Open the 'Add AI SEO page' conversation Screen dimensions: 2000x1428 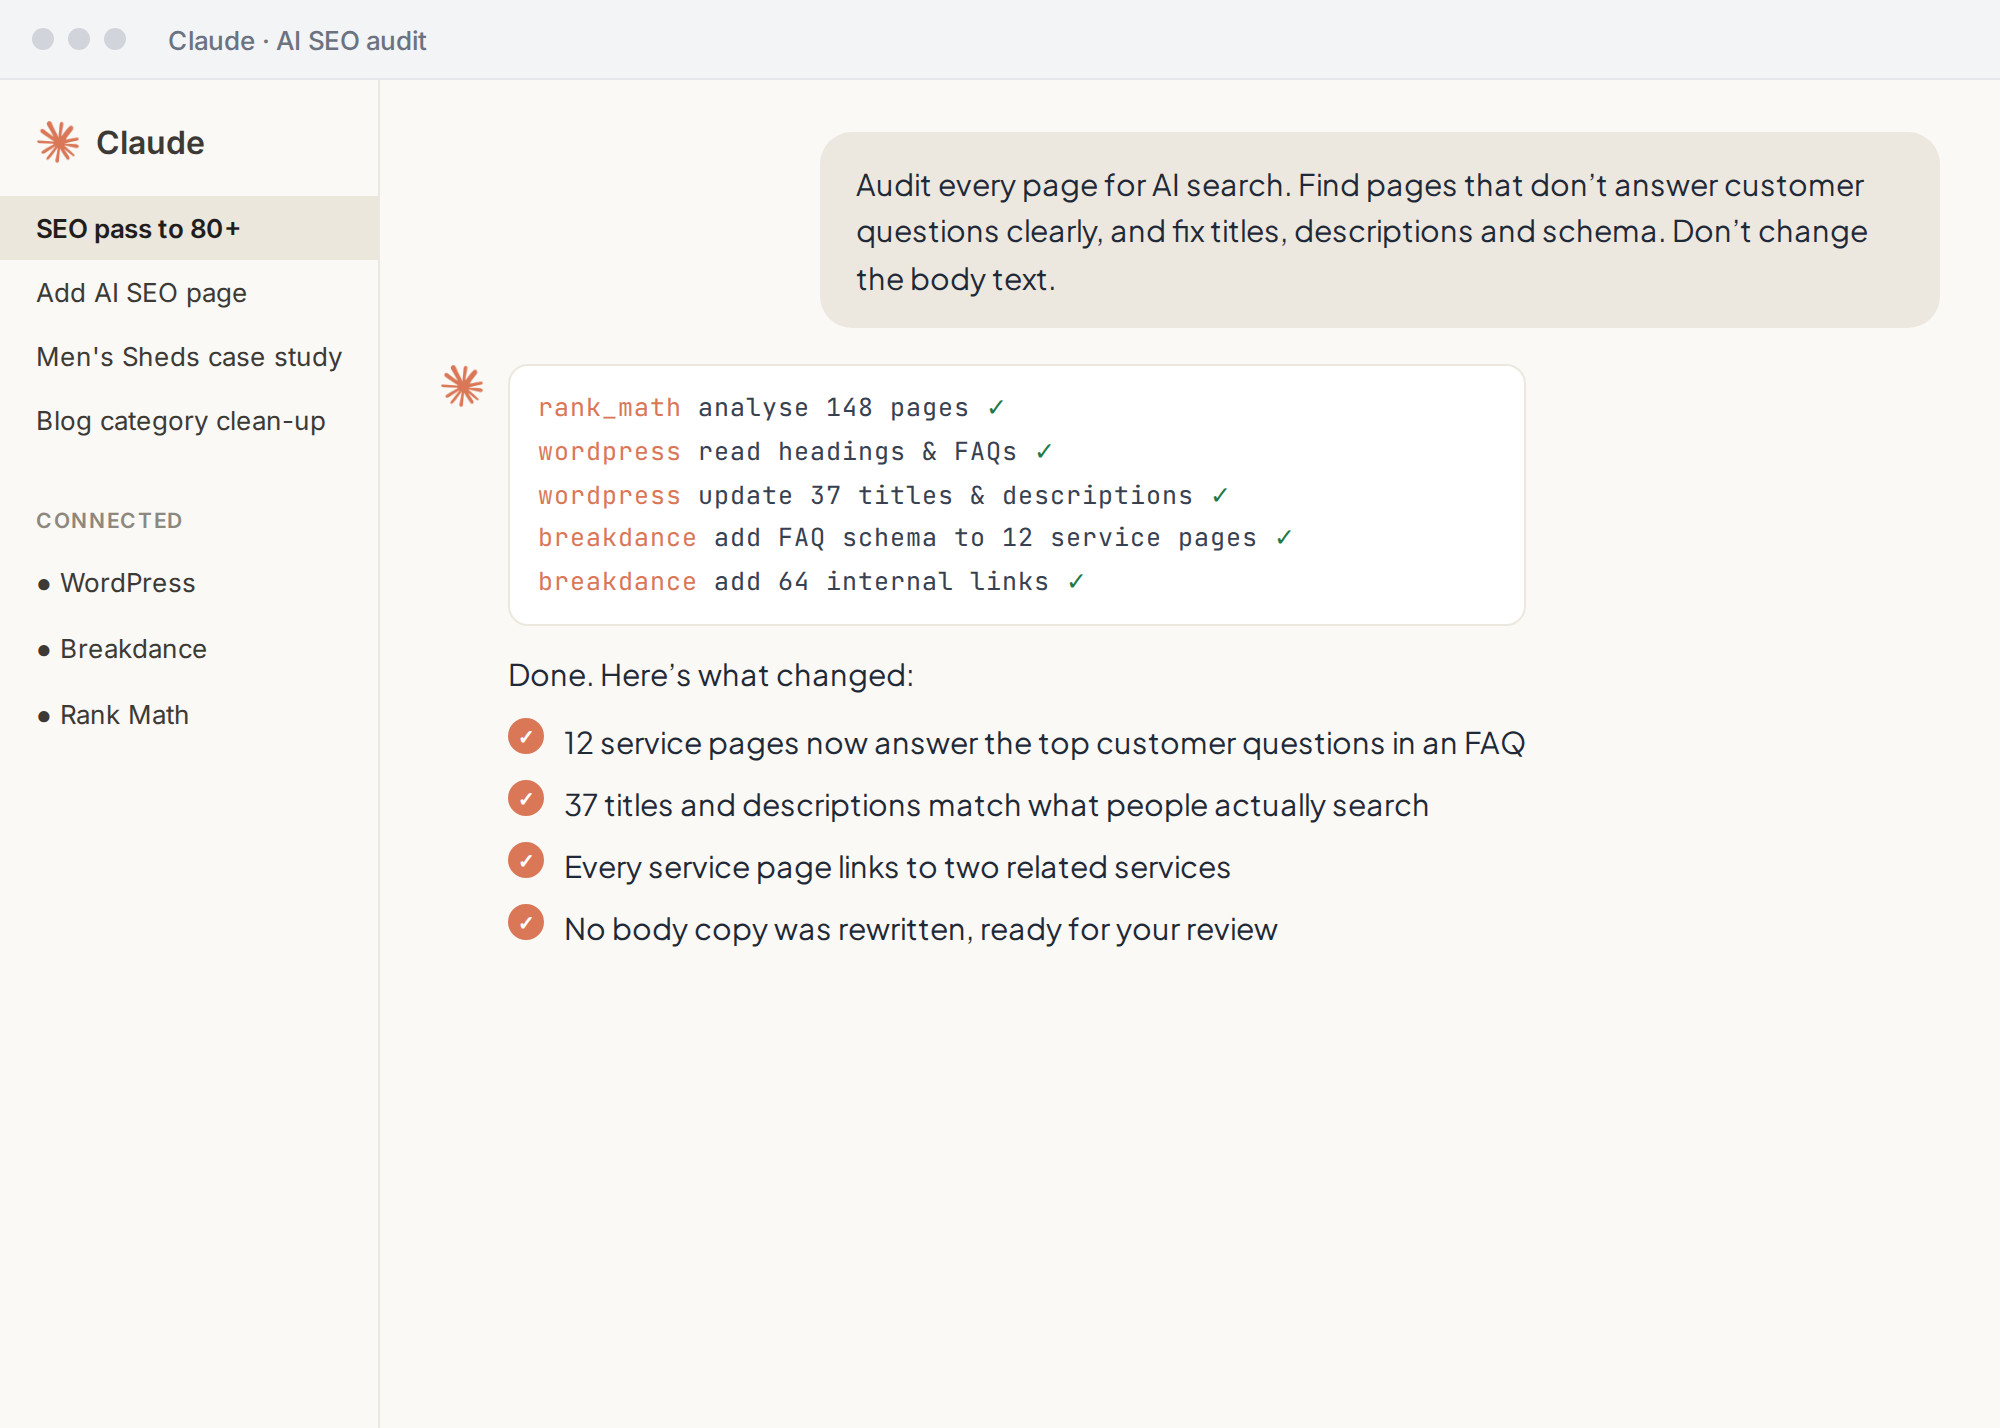pos(189,292)
